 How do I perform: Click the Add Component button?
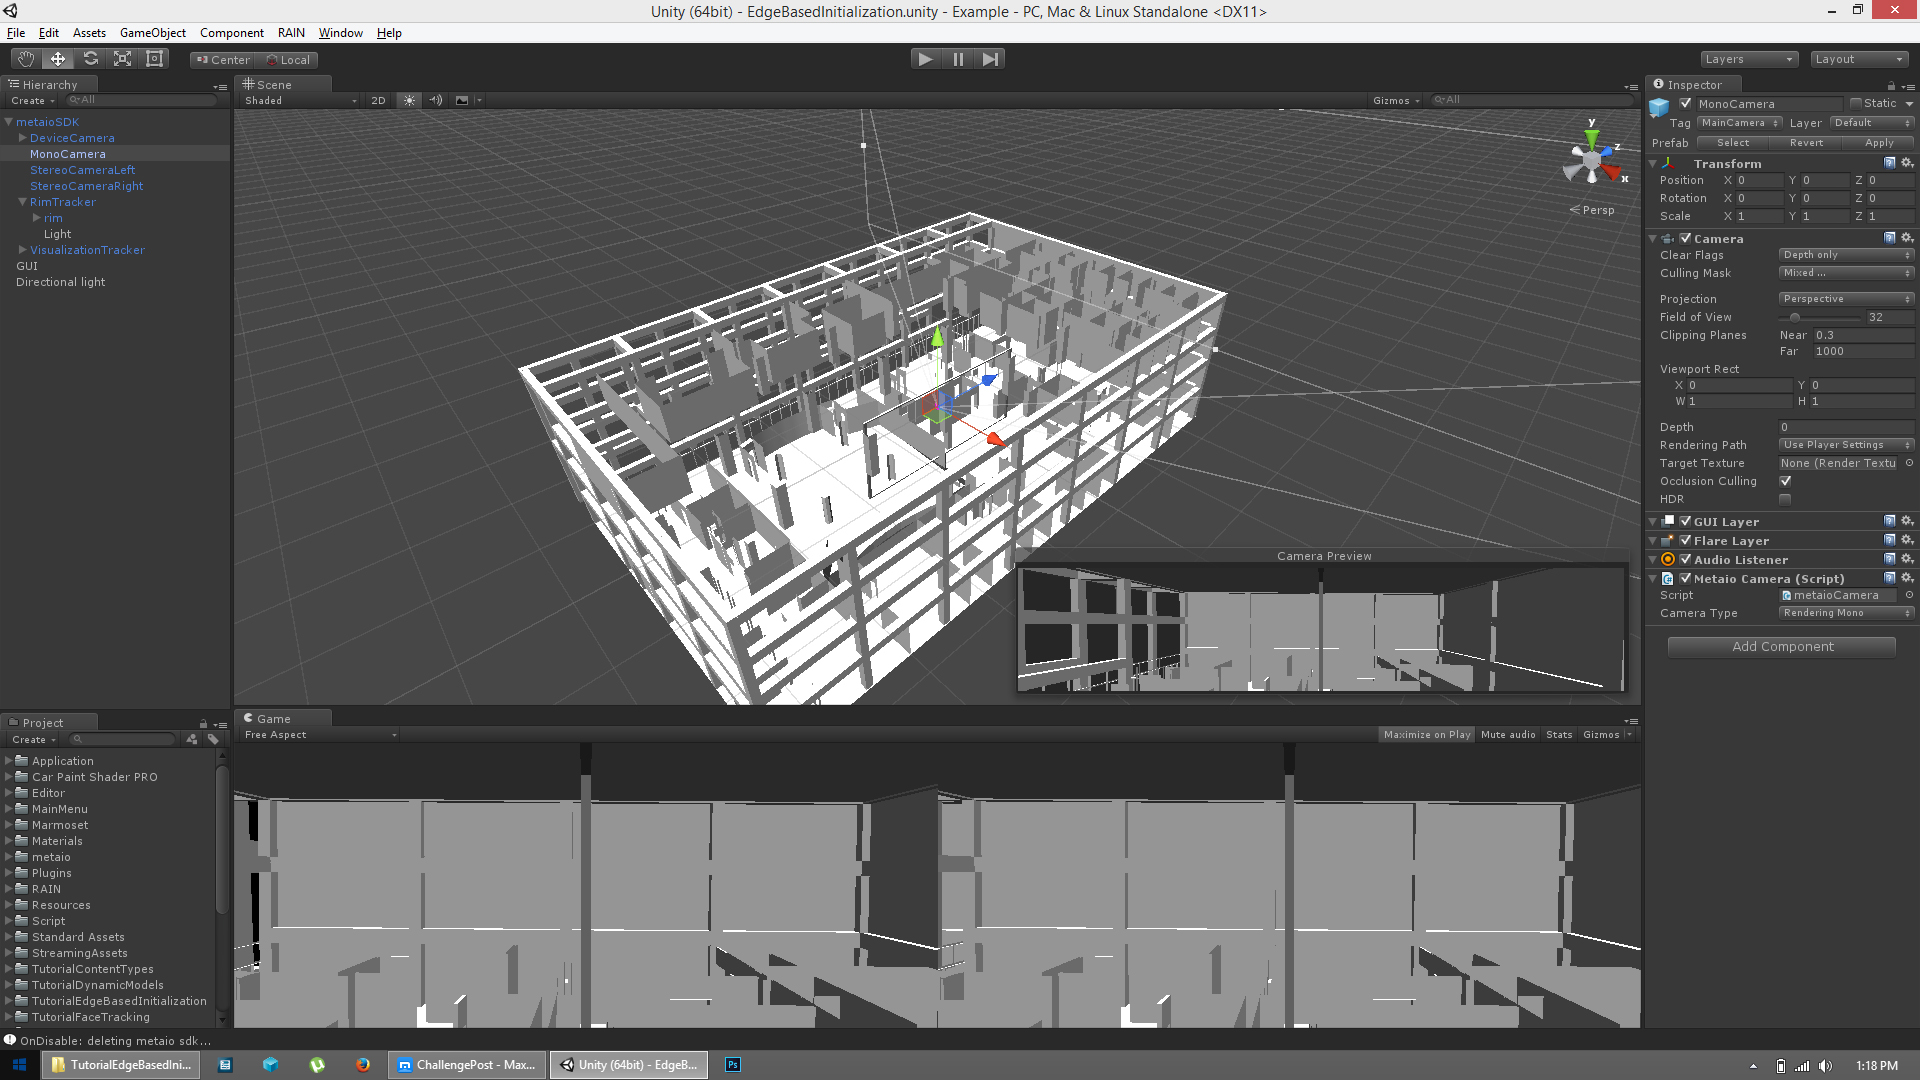[1782, 647]
